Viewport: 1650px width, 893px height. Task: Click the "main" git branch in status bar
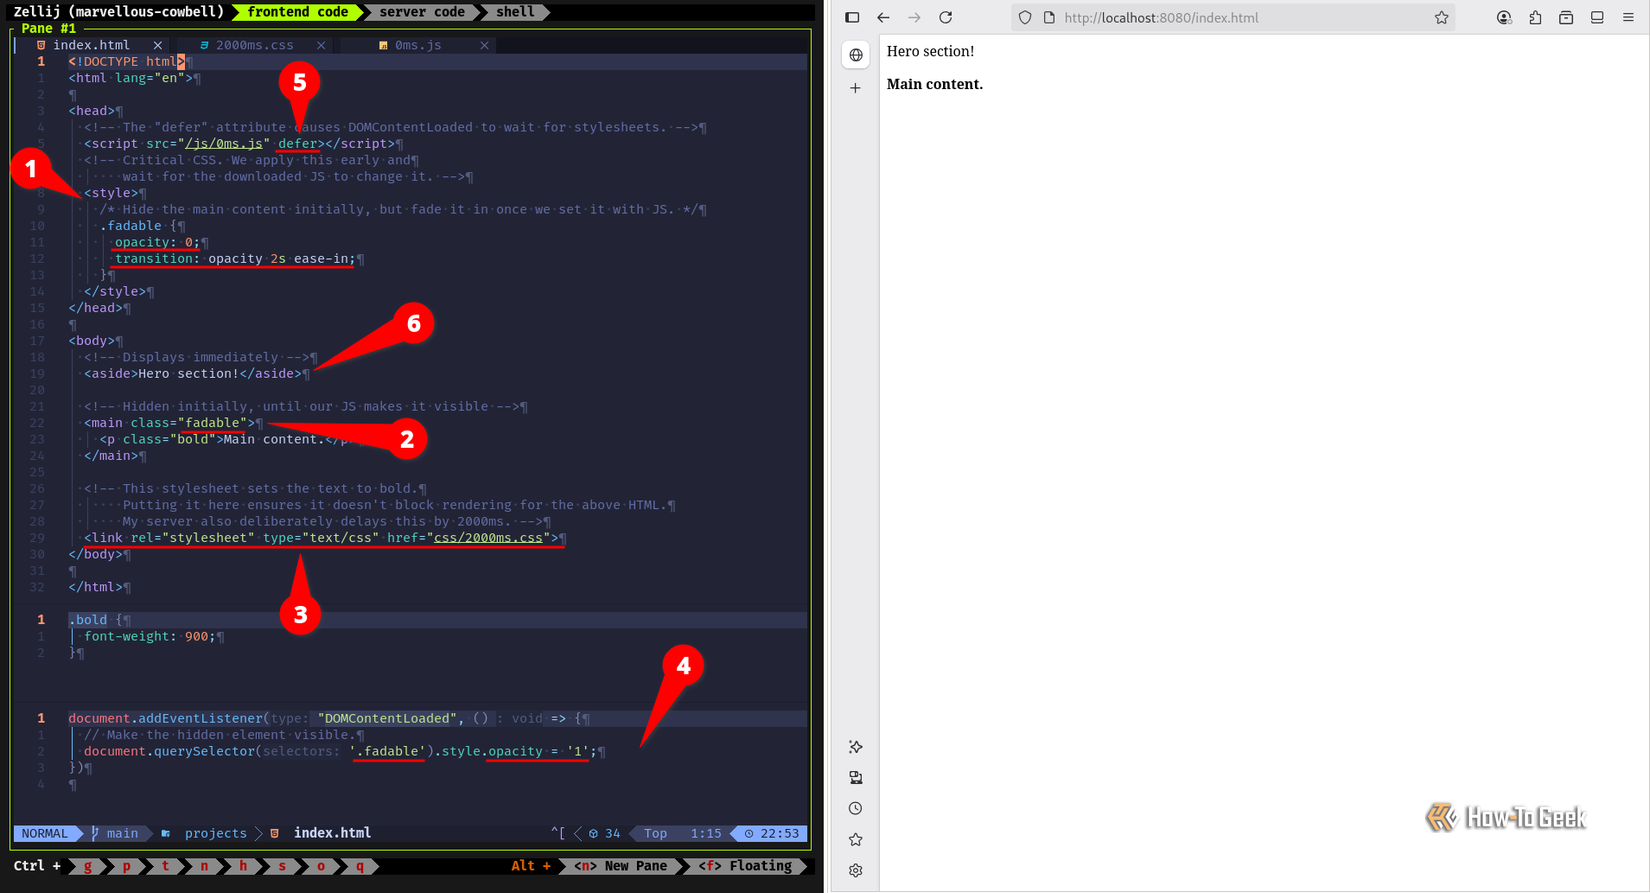122,833
